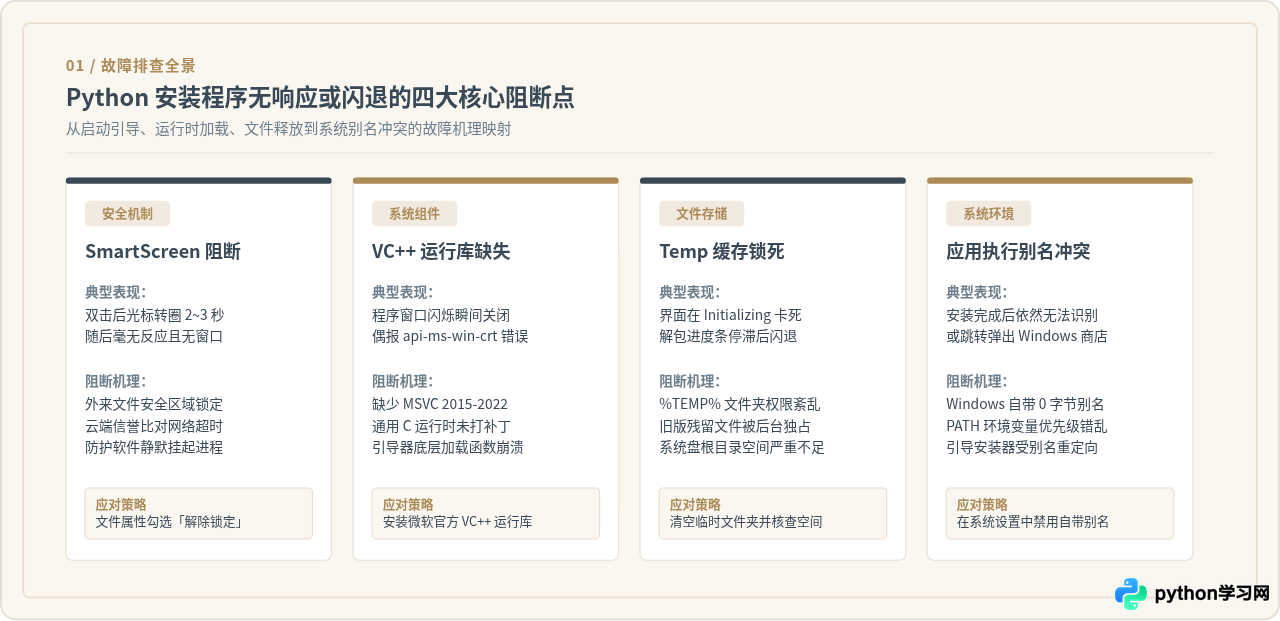Click '引导安装器受别名重定向' line

click(1022, 447)
